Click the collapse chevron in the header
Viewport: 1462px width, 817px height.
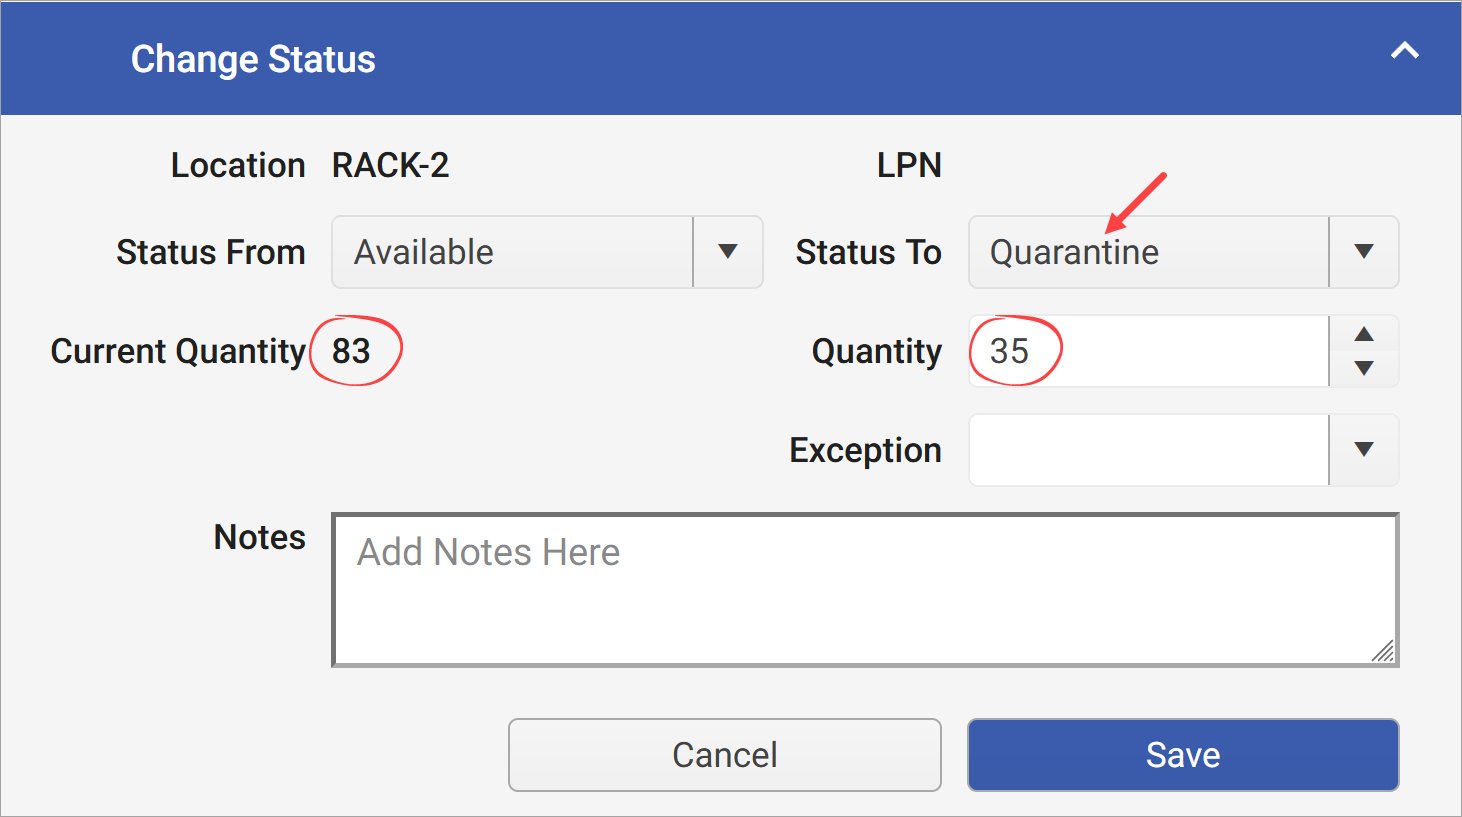1404,52
